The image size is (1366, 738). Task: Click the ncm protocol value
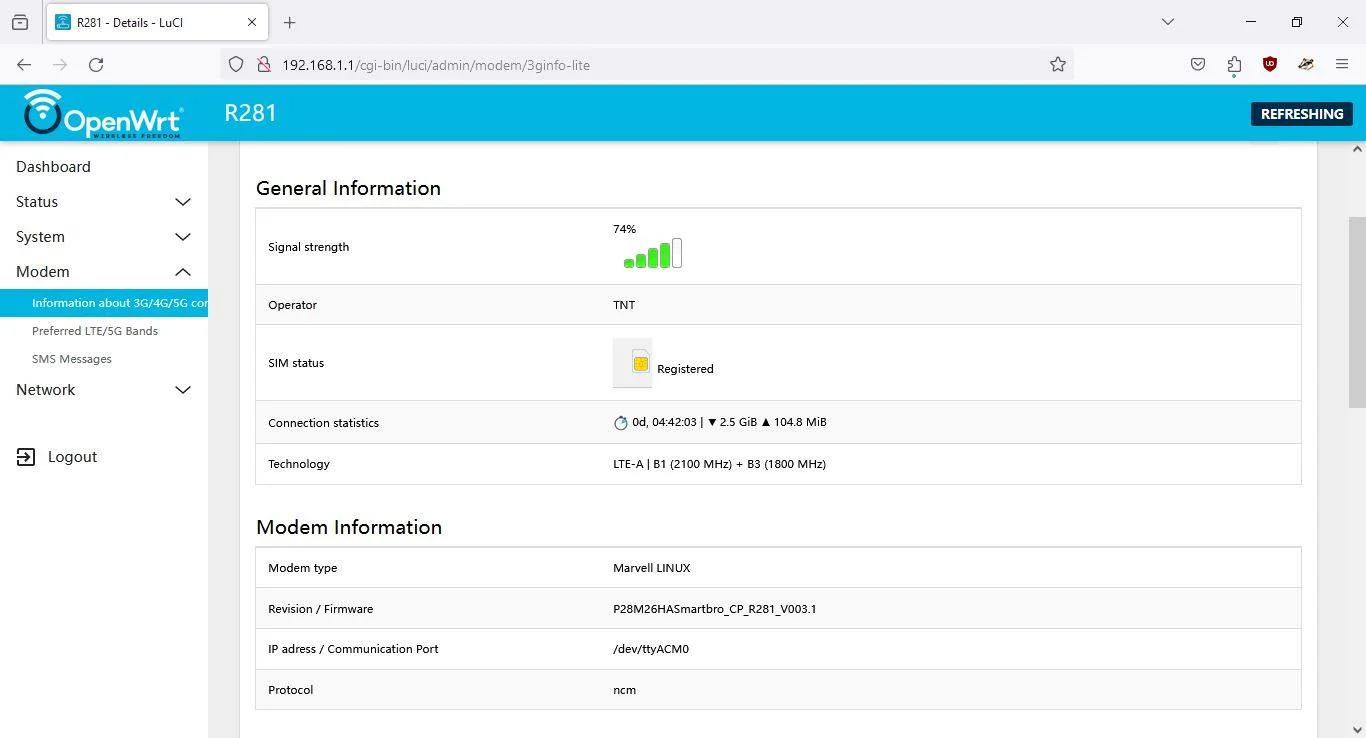pos(624,690)
